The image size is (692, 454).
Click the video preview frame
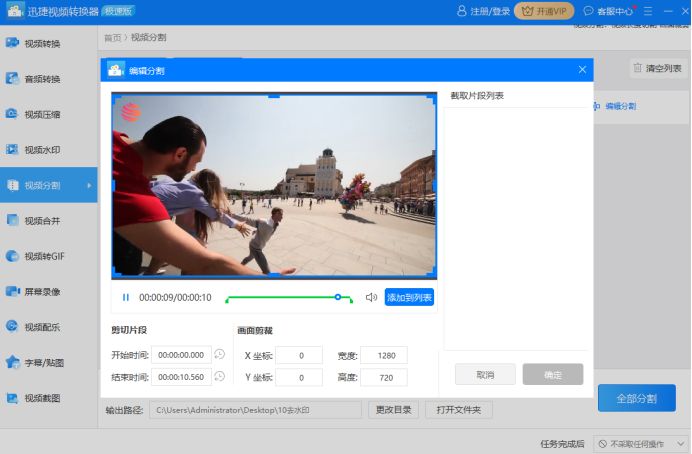[274, 185]
